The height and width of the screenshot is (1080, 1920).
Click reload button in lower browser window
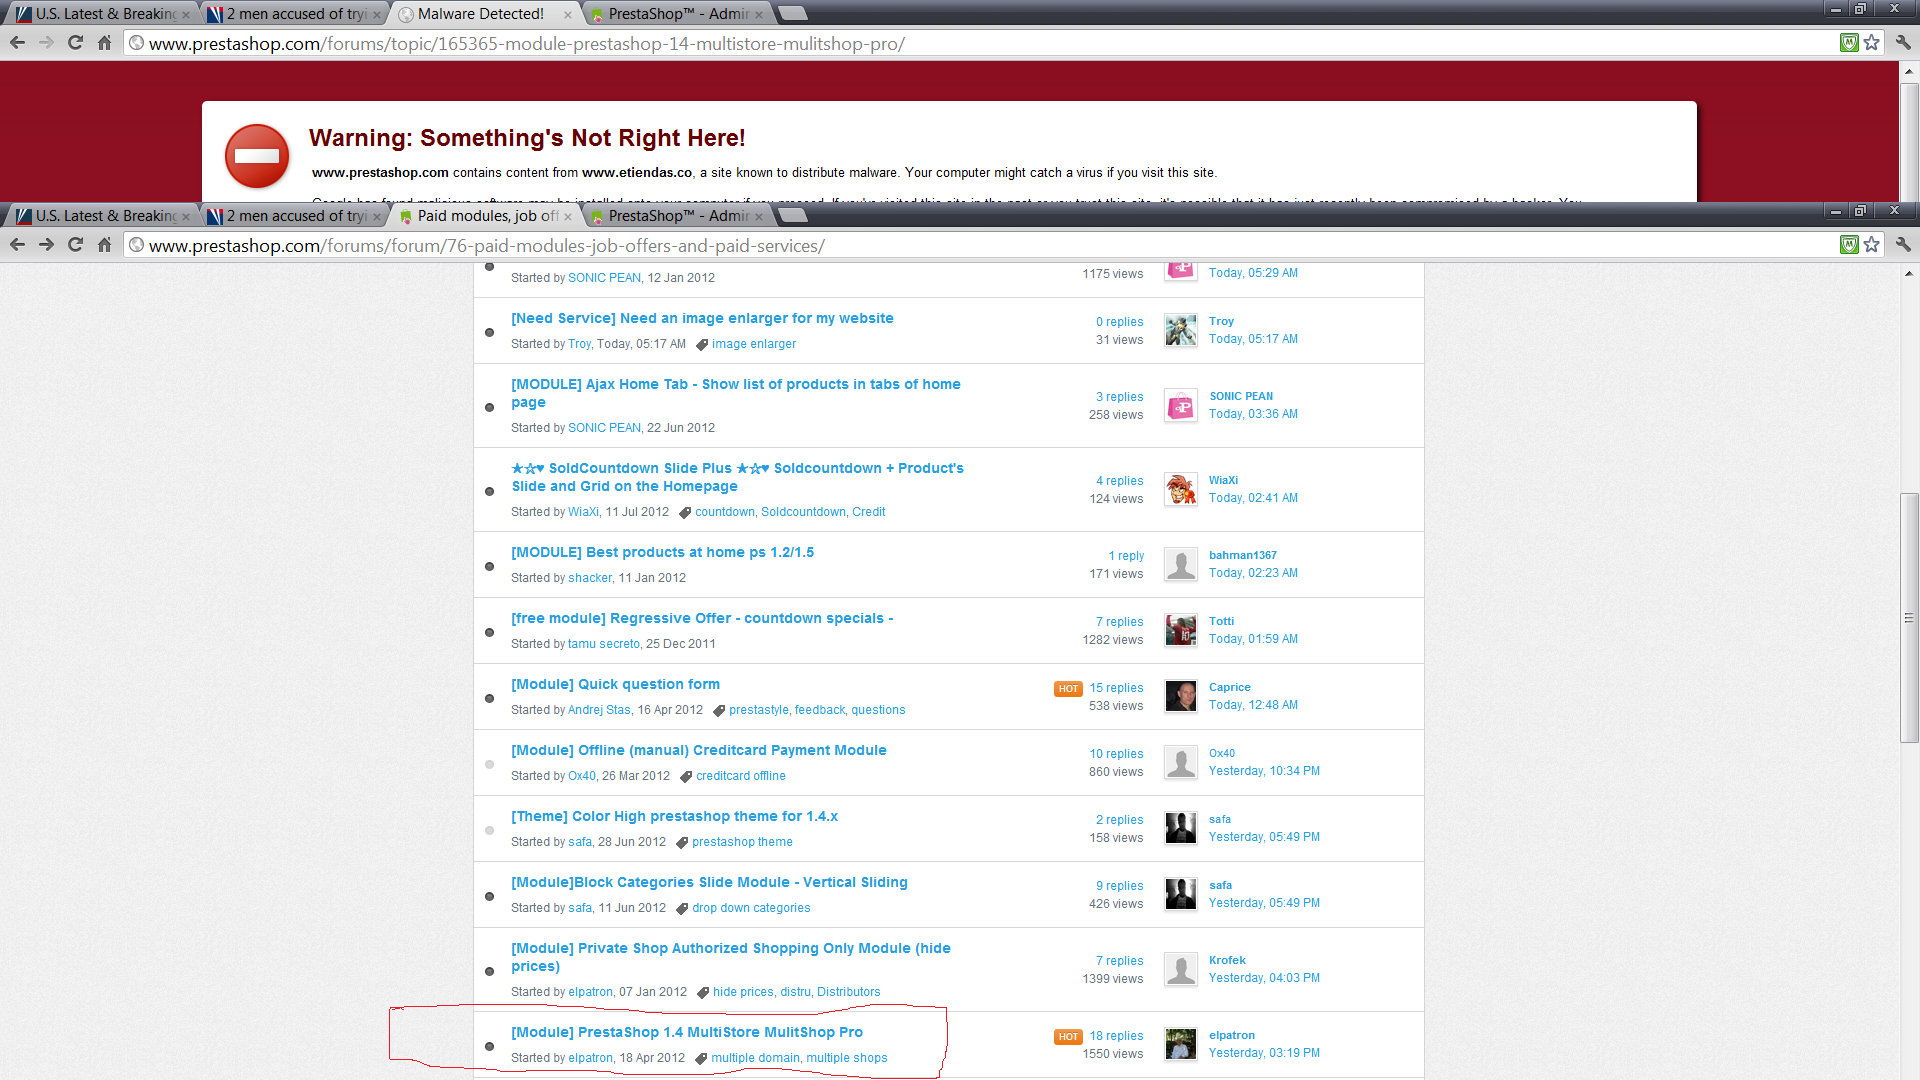coord(75,245)
